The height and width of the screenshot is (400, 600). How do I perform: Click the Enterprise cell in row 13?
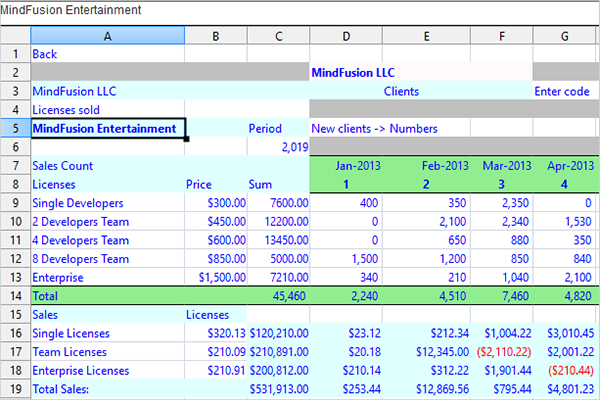tap(108, 277)
